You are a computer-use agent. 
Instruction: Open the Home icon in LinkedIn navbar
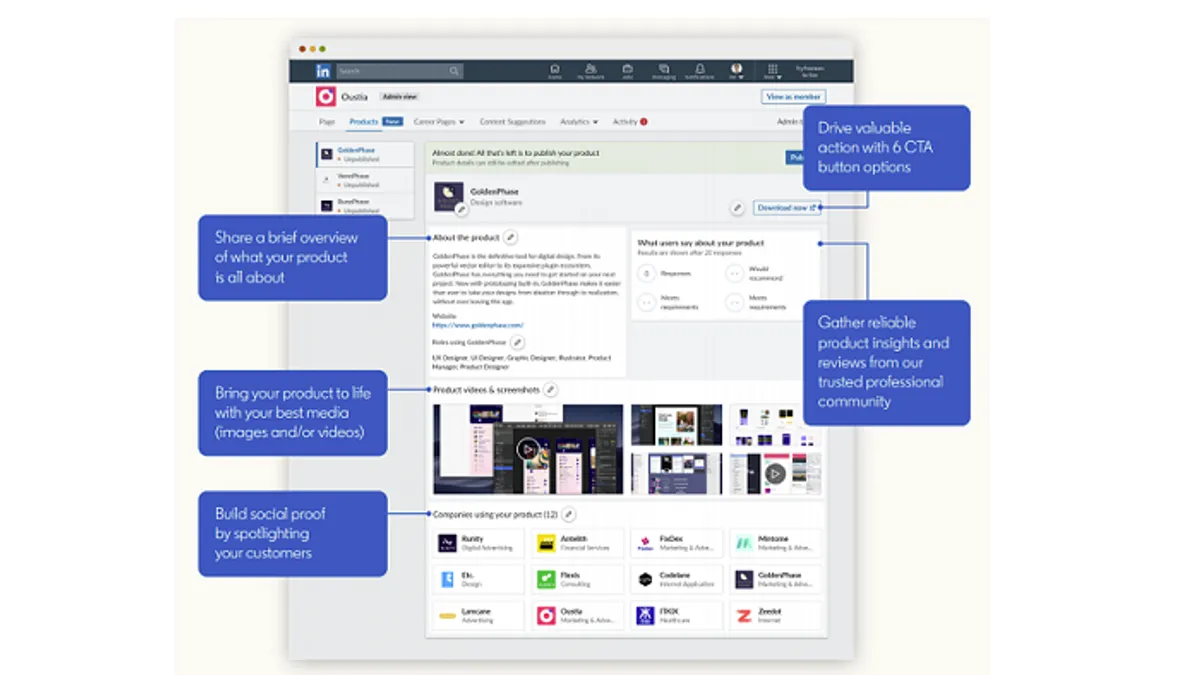click(x=554, y=71)
